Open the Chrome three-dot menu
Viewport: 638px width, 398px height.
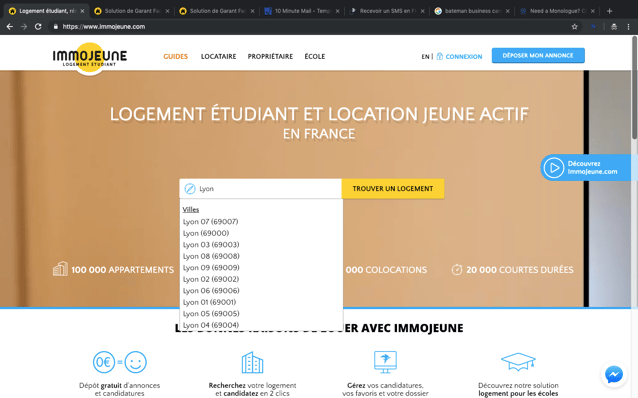click(x=628, y=26)
